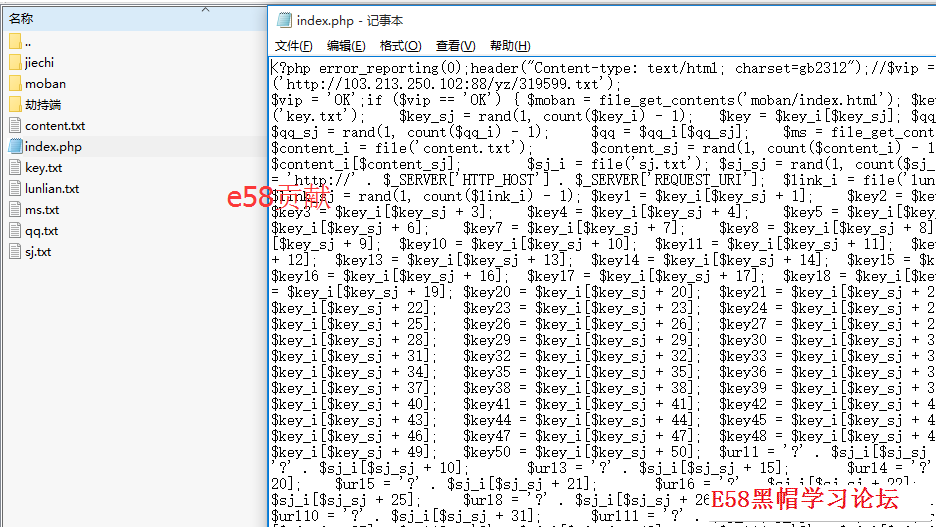Click the 劫持端 folder name
This screenshot has height=527, width=936.
(43, 105)
